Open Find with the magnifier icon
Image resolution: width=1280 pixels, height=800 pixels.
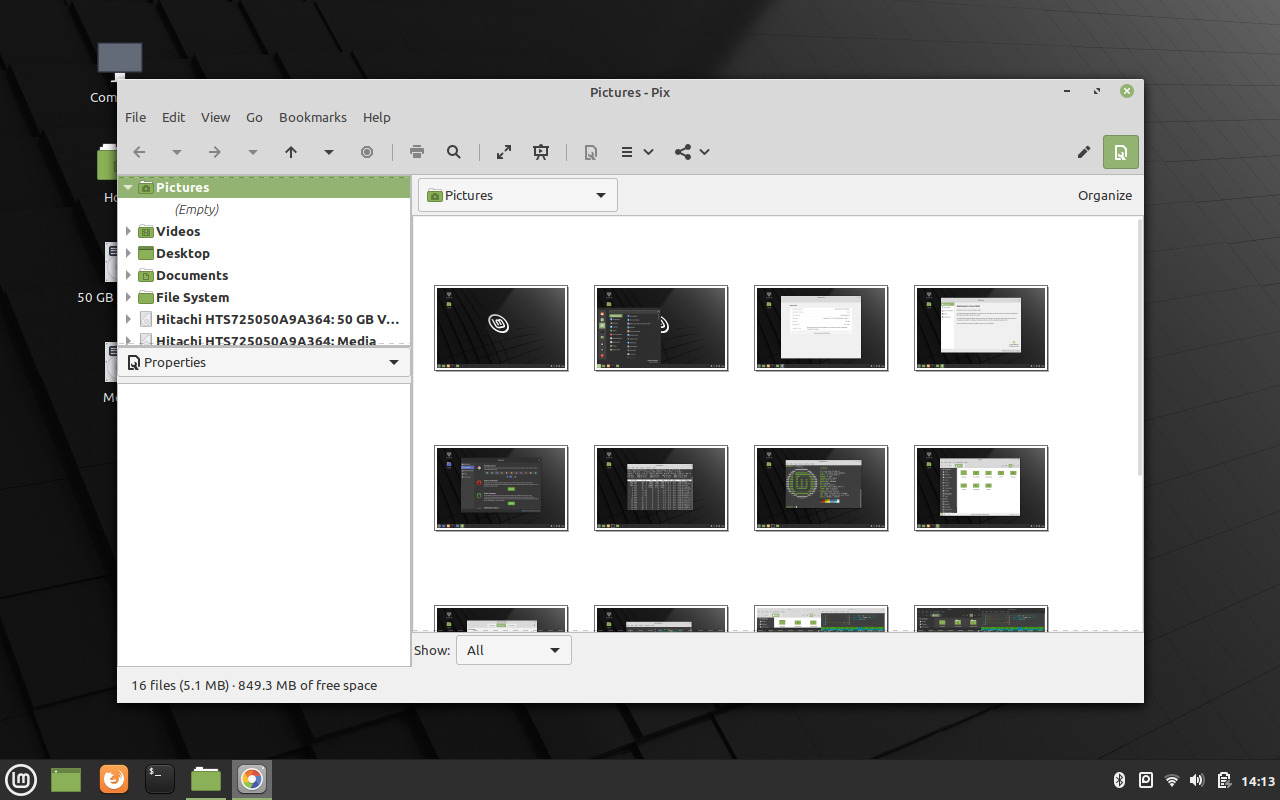tap(454, 152)
